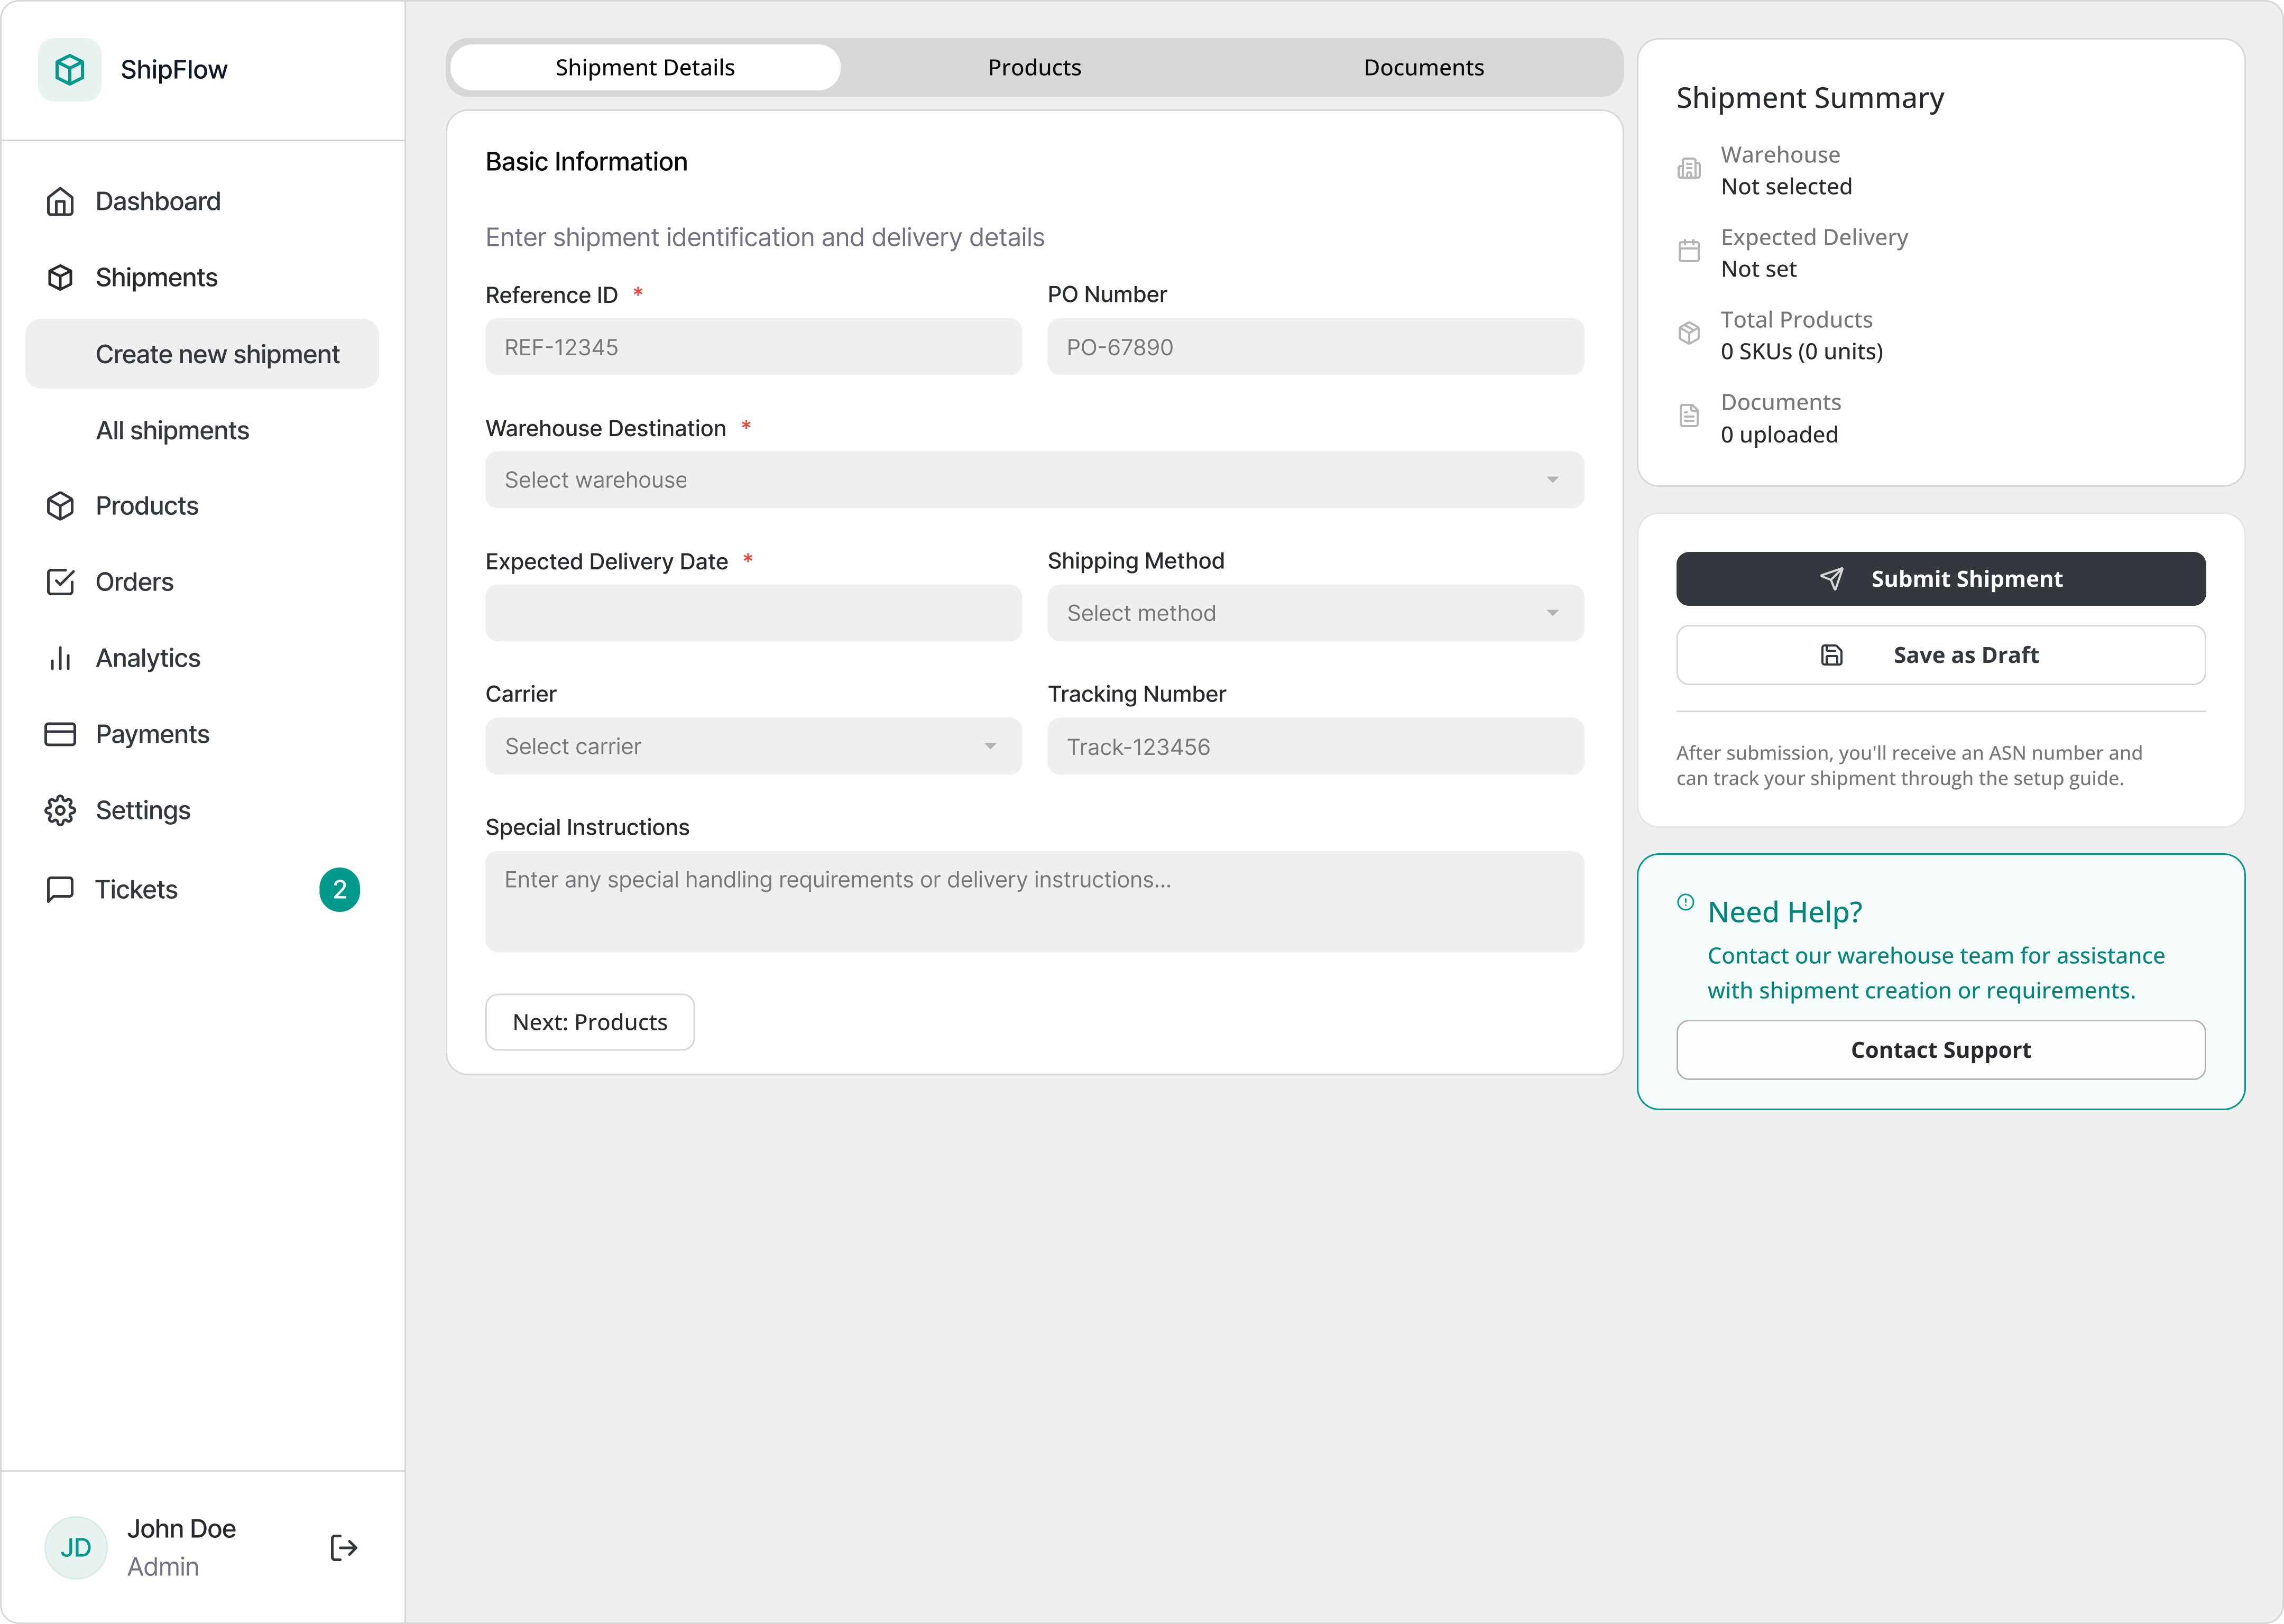The image size is (2284, 1624).
Task: Click the Tickets message bubble icon
Action: pyautogui.click(x=60, y=889)
